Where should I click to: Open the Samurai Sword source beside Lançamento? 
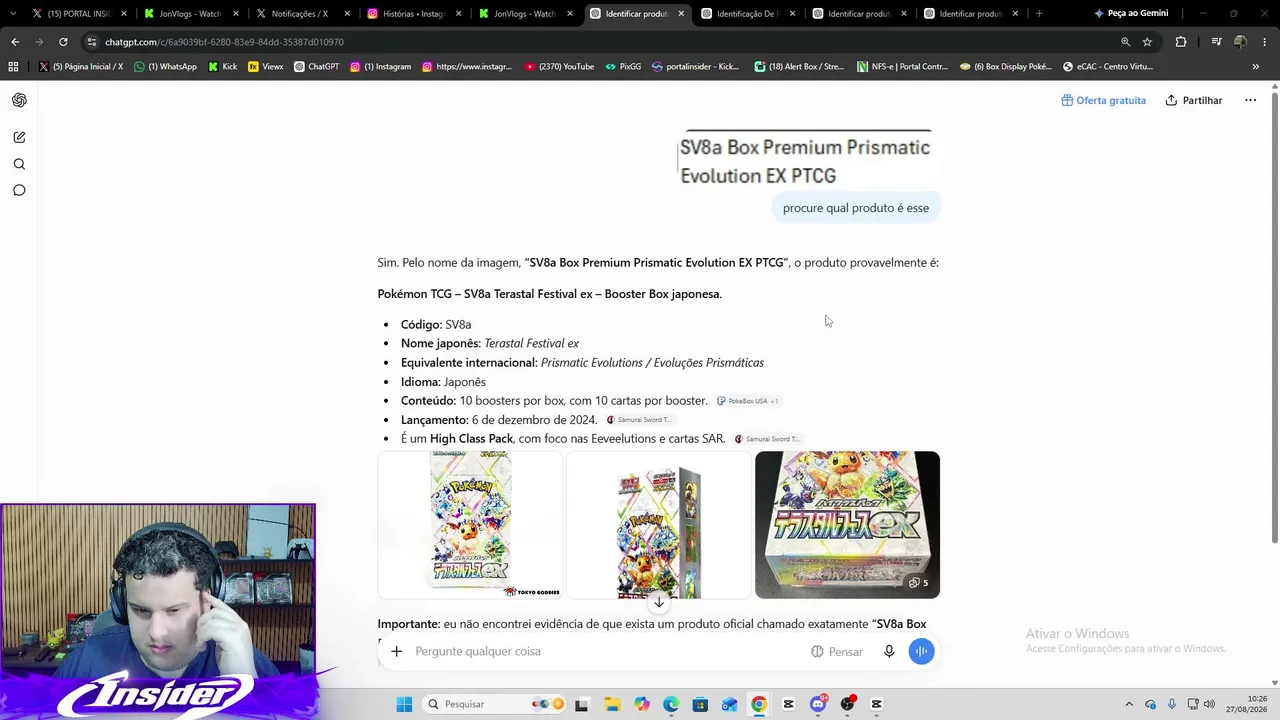(x=640, y=420)
